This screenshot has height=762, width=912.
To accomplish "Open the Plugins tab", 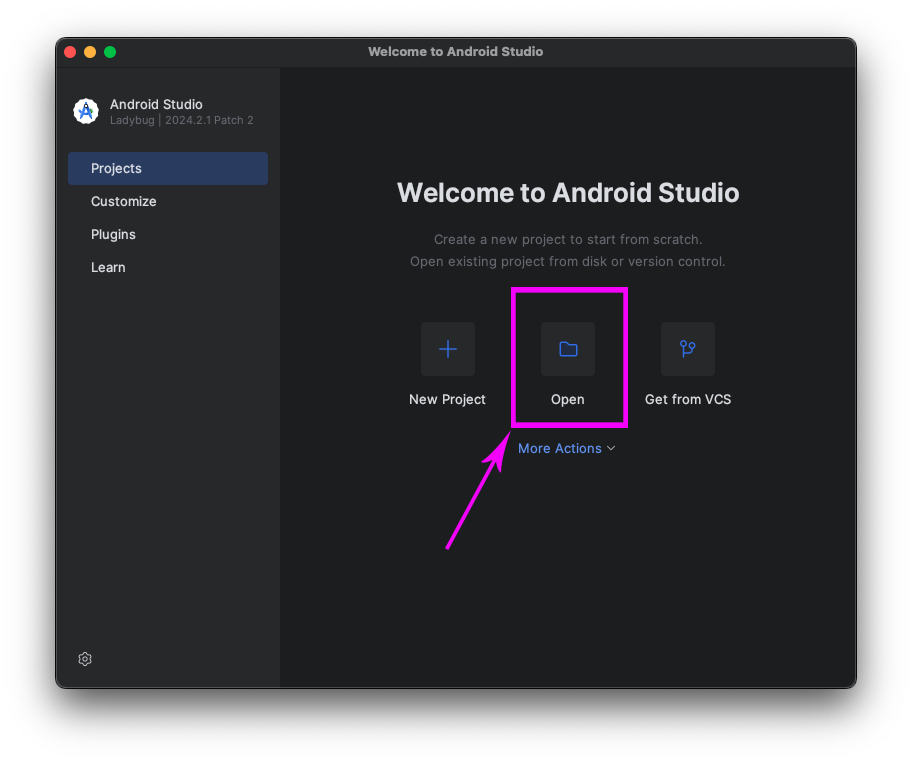I will [168, 234].
